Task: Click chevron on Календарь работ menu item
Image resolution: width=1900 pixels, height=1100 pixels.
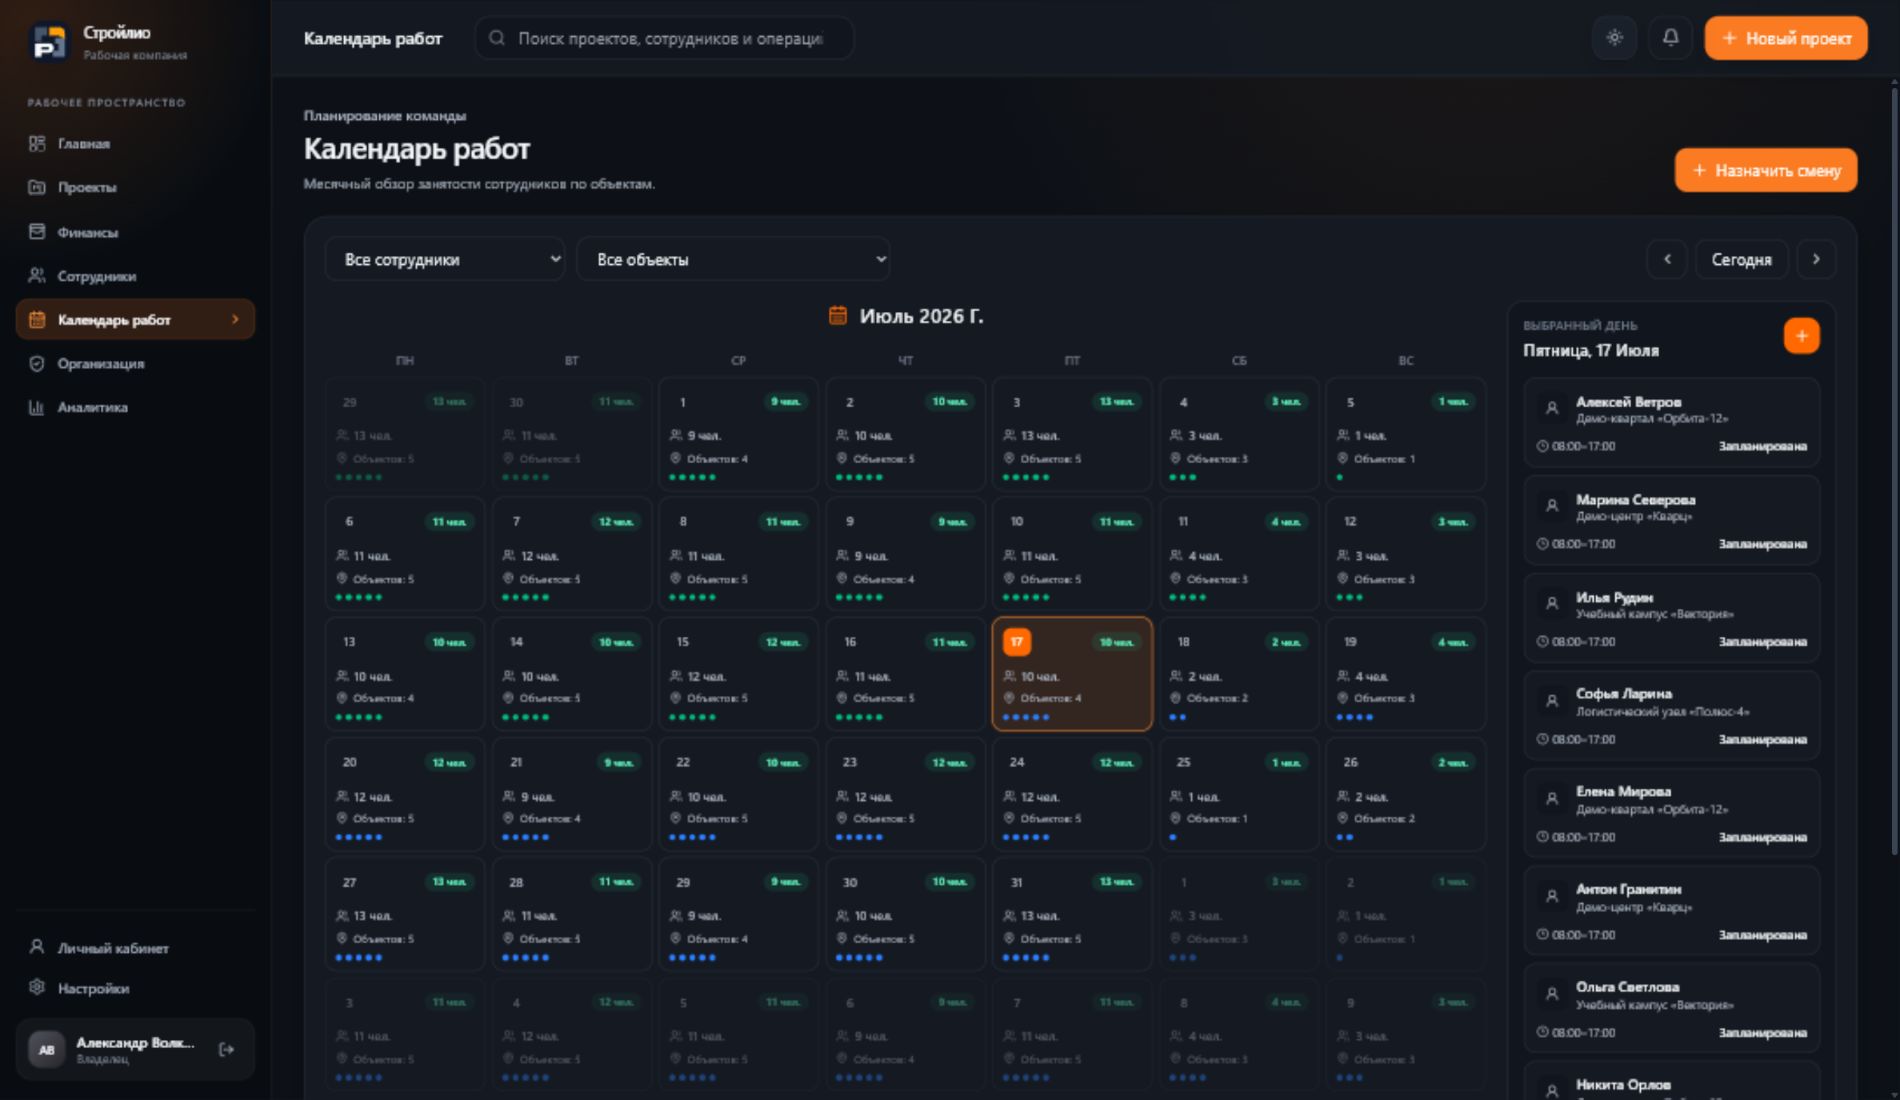Action: tap(235, 320)
